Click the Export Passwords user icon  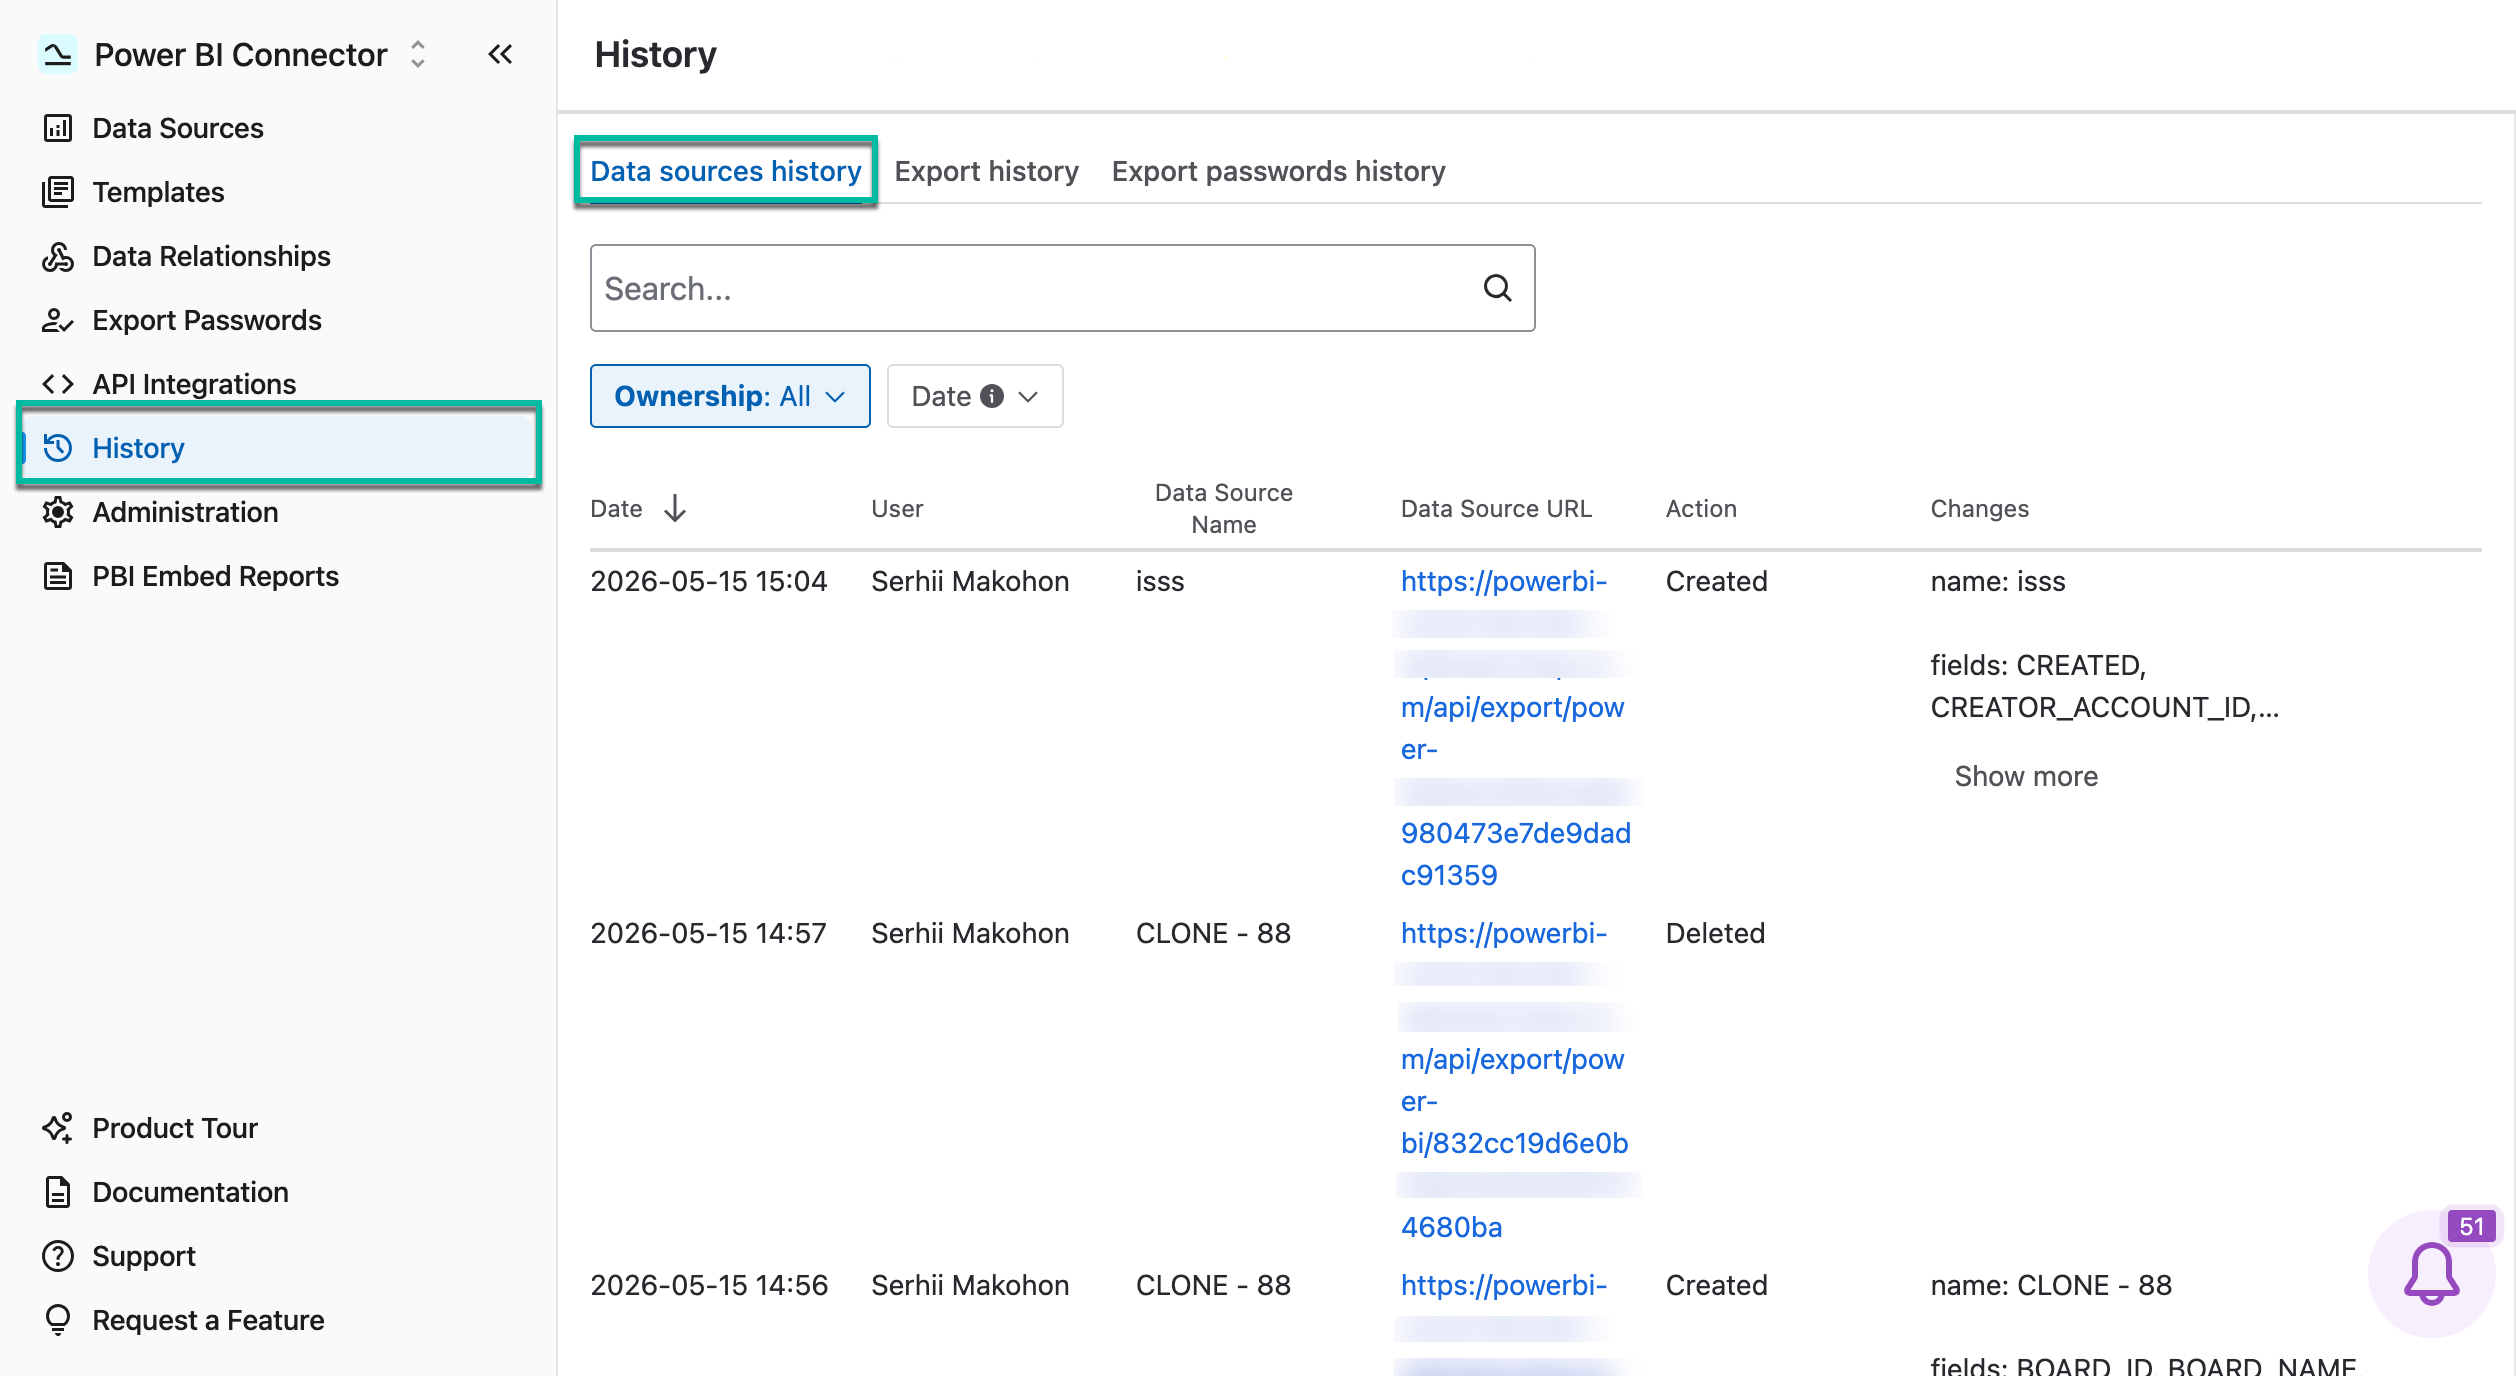(58, 320)
